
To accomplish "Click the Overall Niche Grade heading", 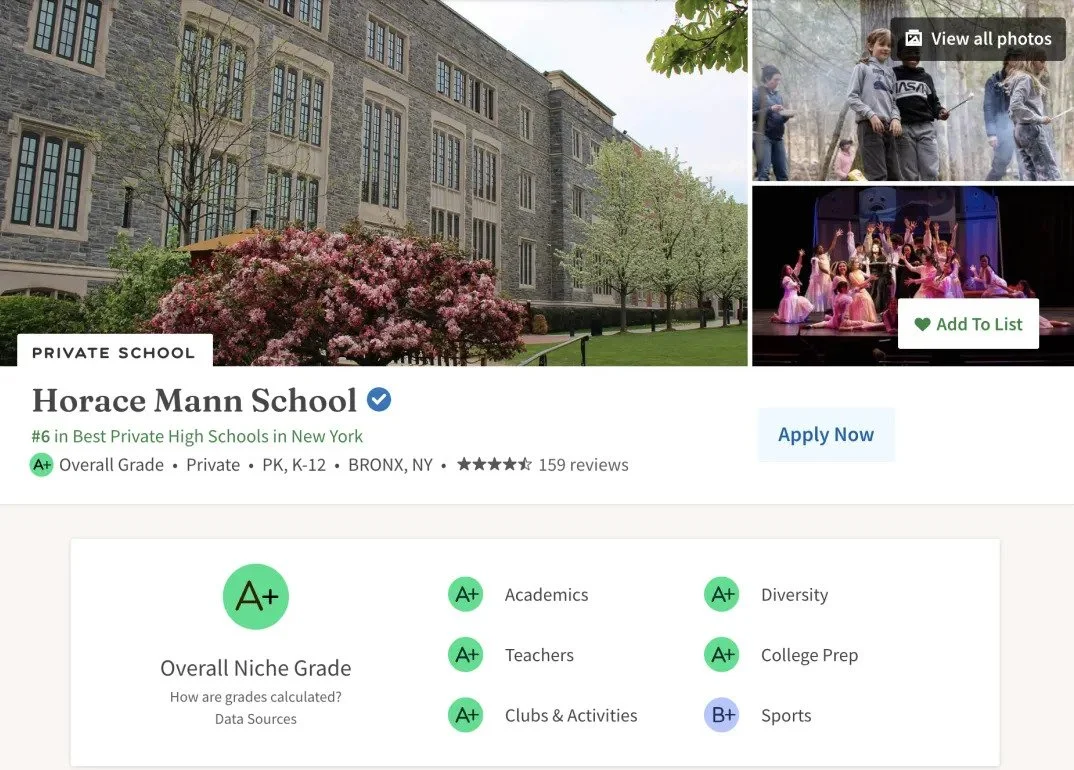I will [x=255, y=668].
